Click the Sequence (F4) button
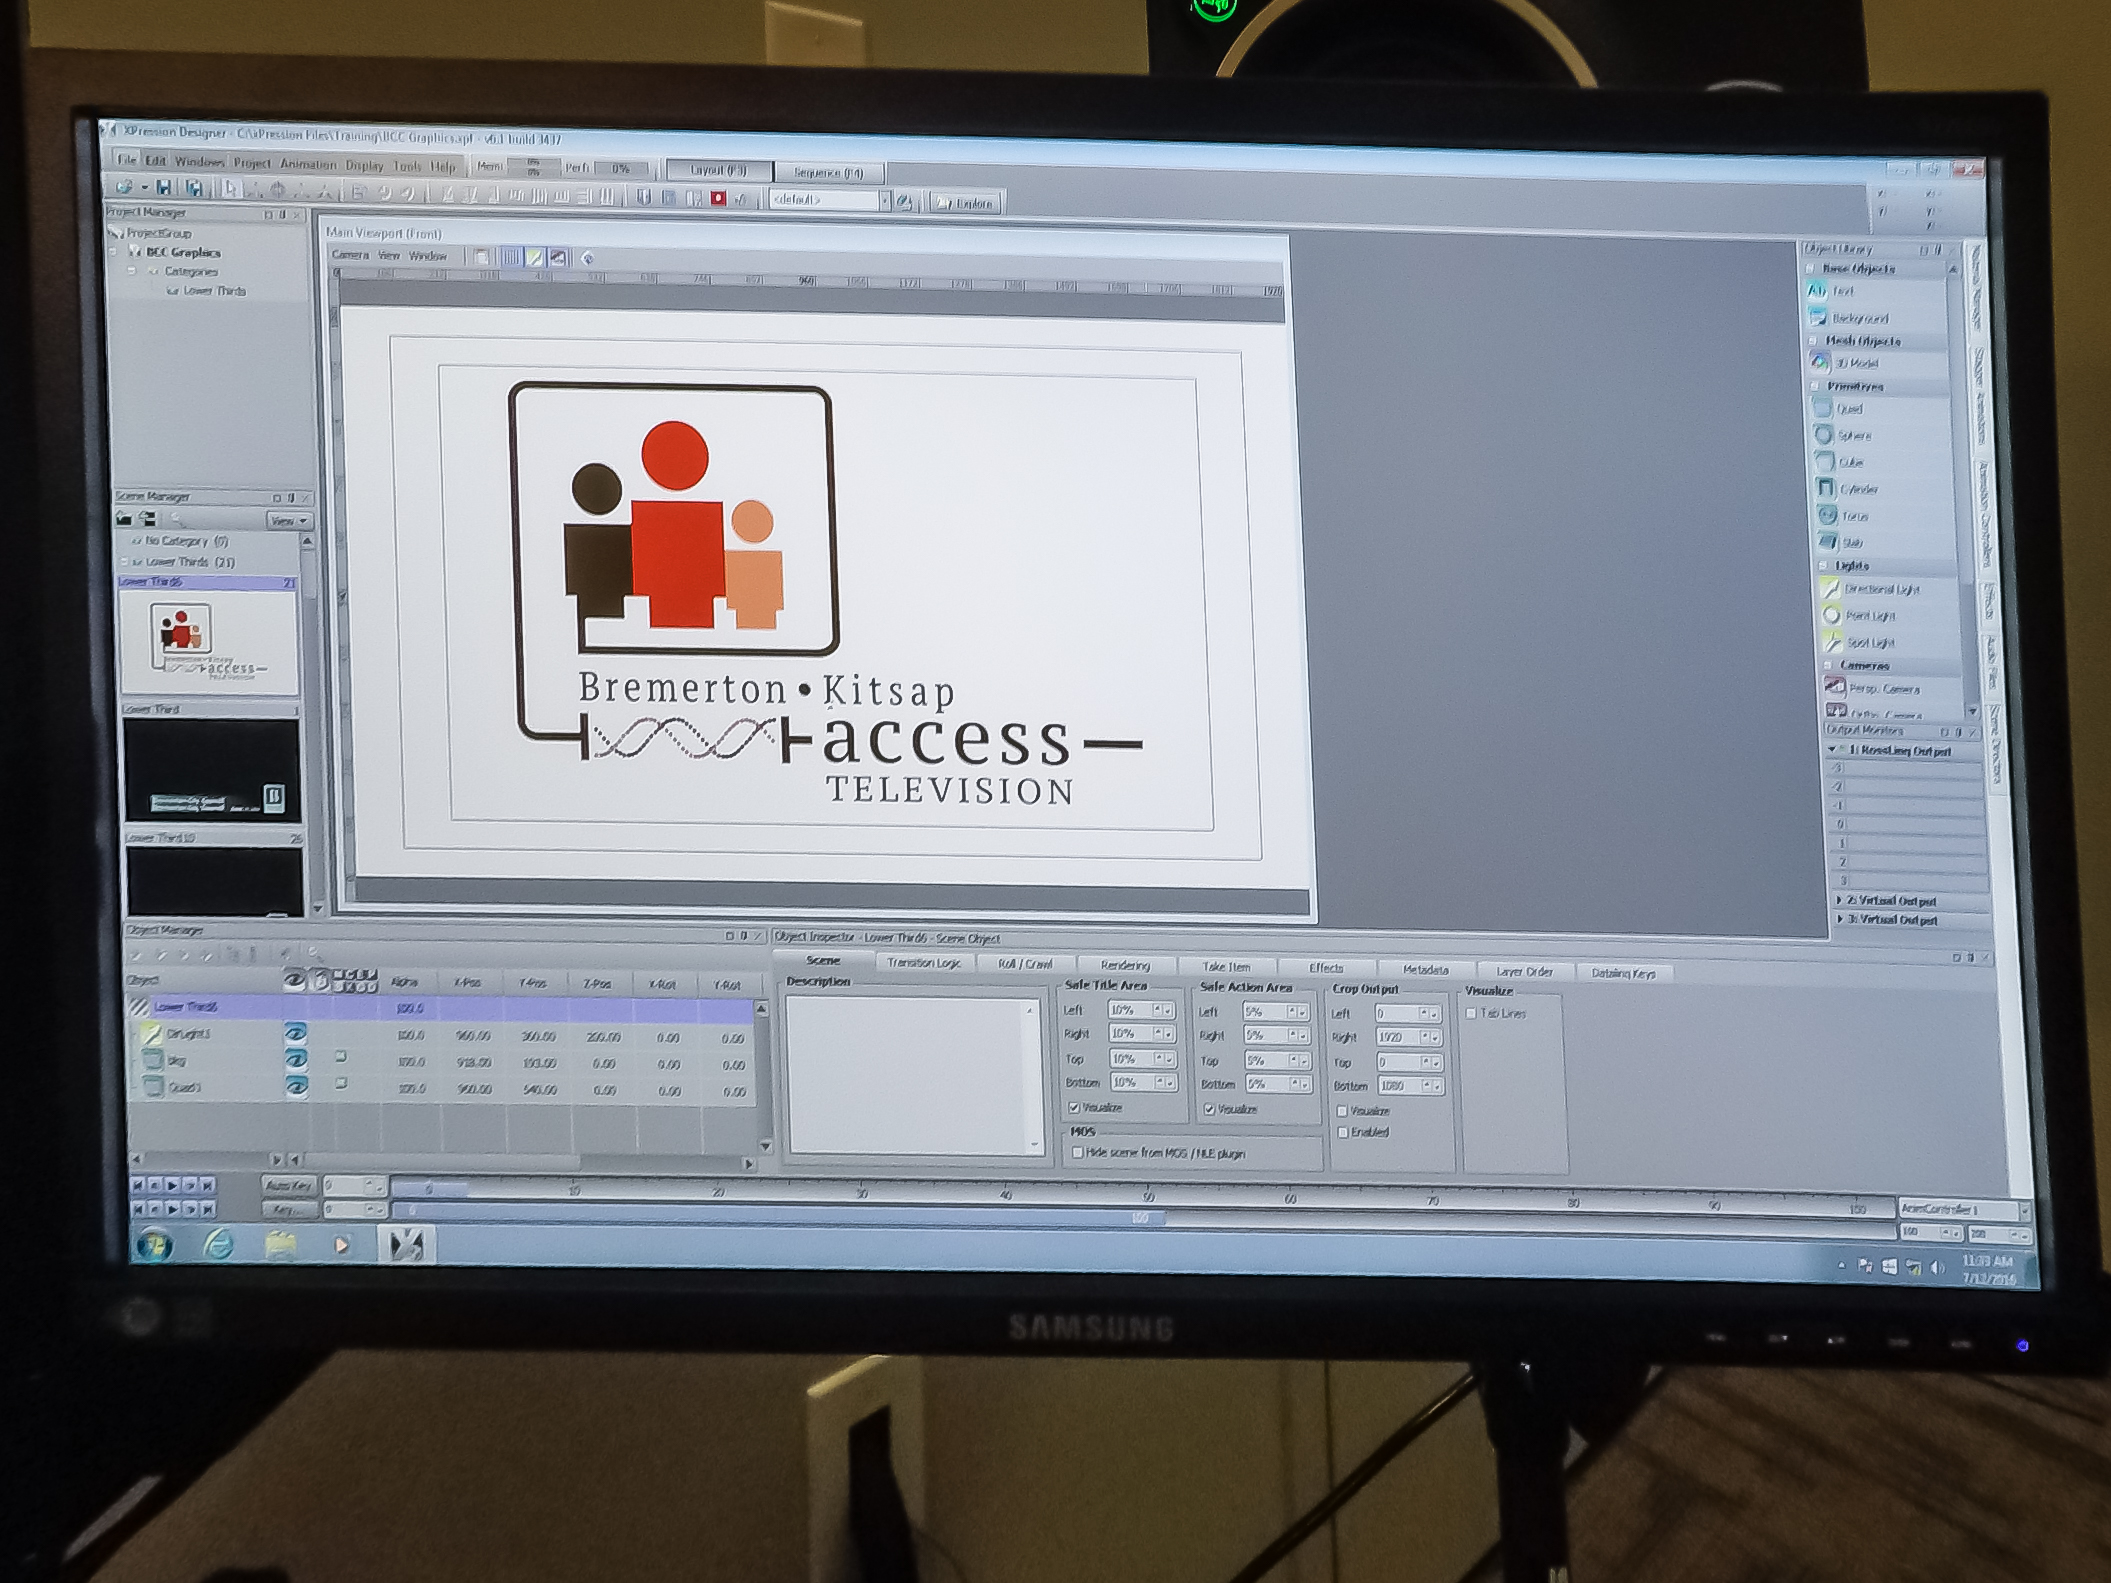The width and height of the screenshot is (2111, 1583). click(828, 173)
